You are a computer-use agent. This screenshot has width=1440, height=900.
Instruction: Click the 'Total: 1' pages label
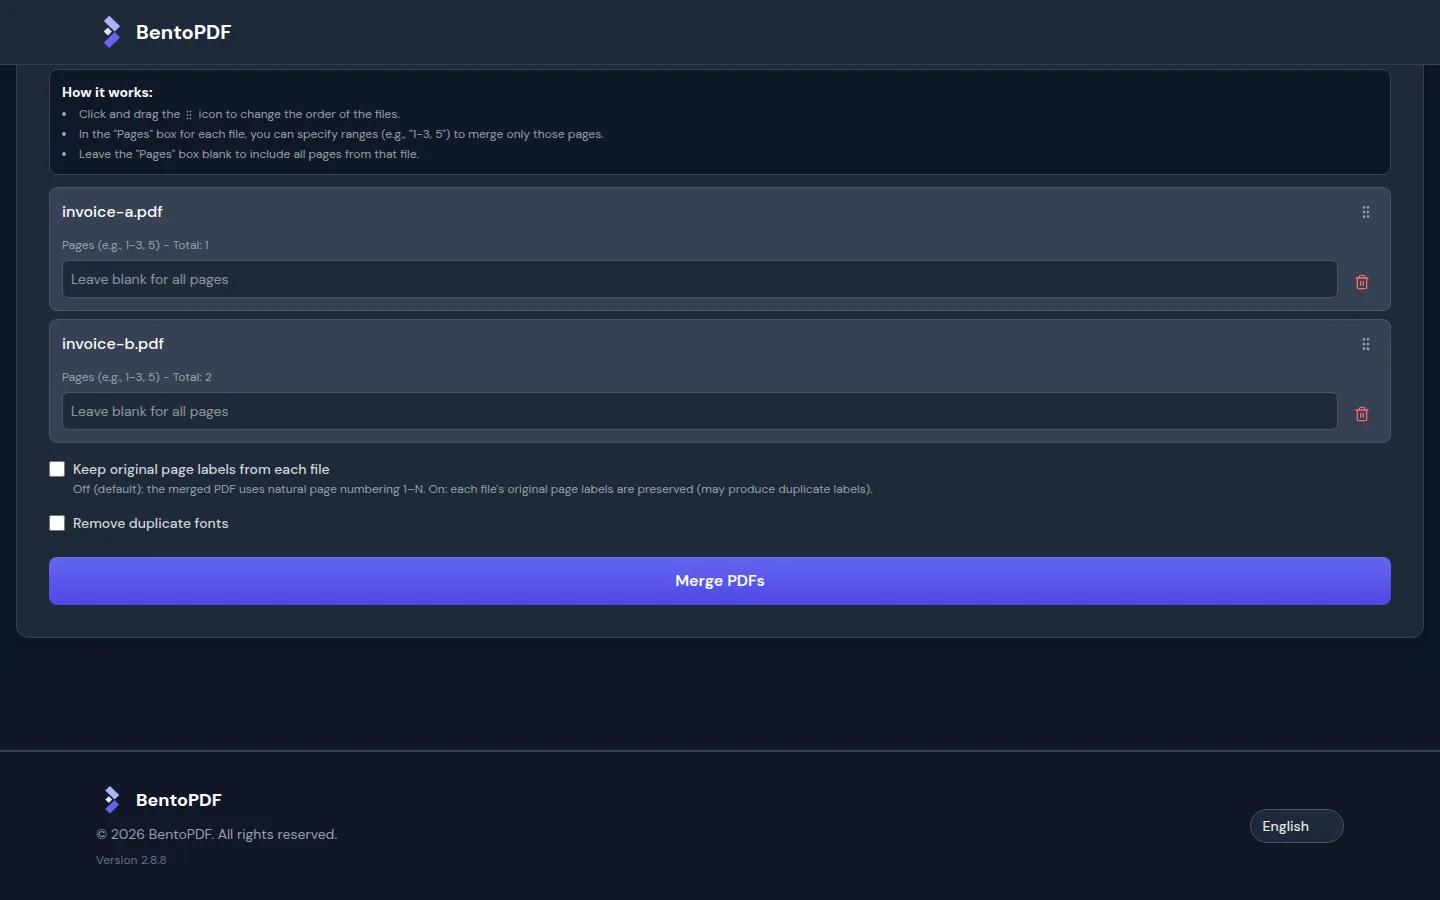[x=135, y=245]
